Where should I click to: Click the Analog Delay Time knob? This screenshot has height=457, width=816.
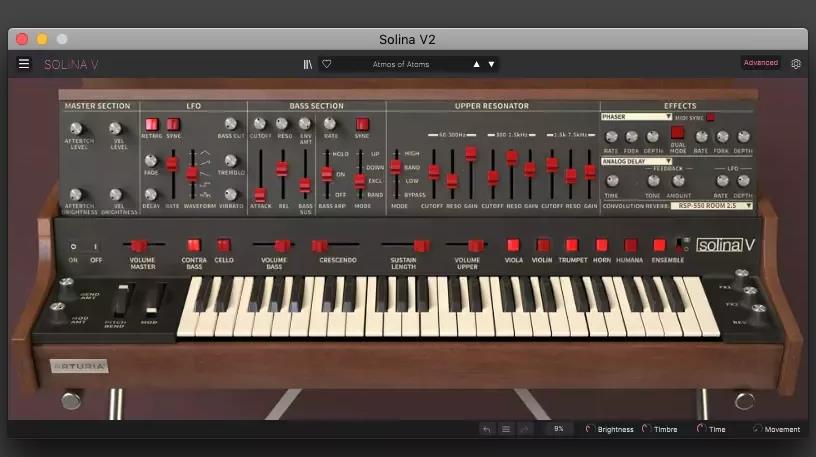pos(612,181)
